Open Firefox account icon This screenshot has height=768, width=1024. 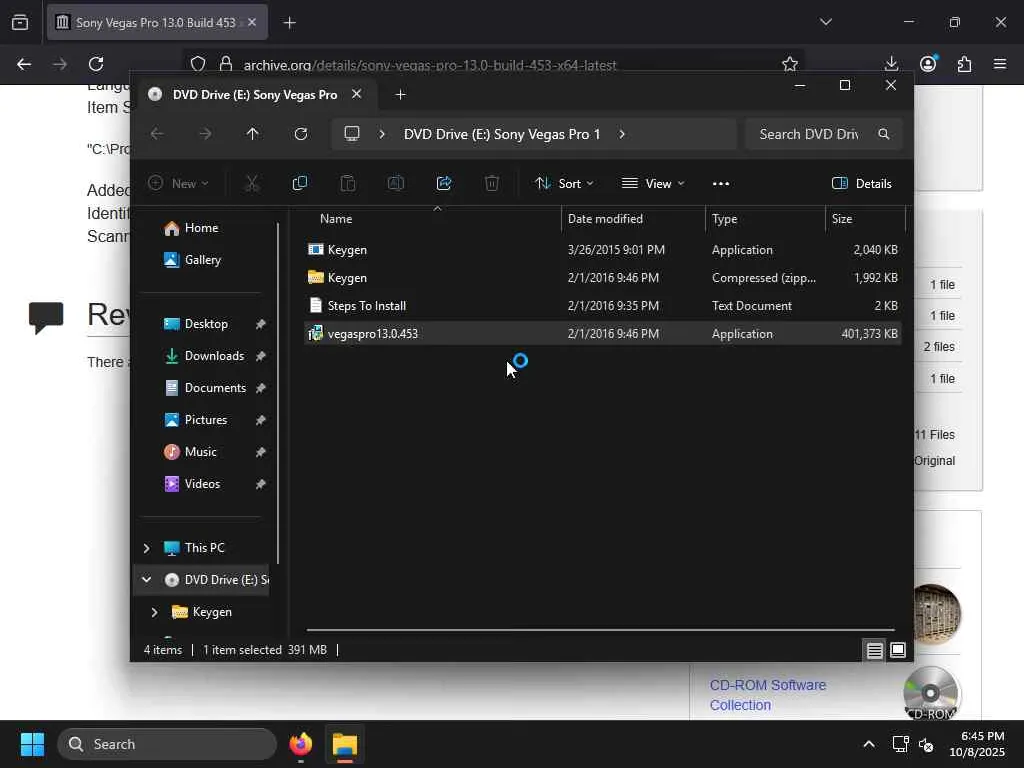tap(928, 64)
